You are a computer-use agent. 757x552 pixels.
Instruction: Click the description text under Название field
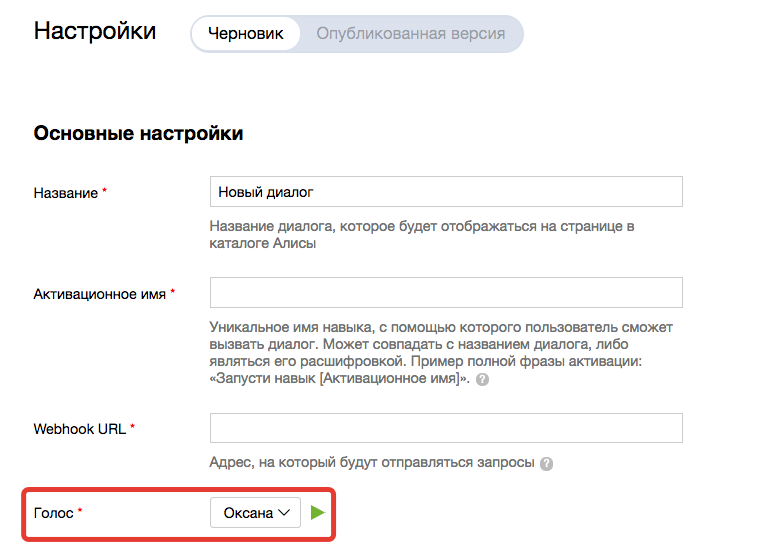(x=422, y=235)
